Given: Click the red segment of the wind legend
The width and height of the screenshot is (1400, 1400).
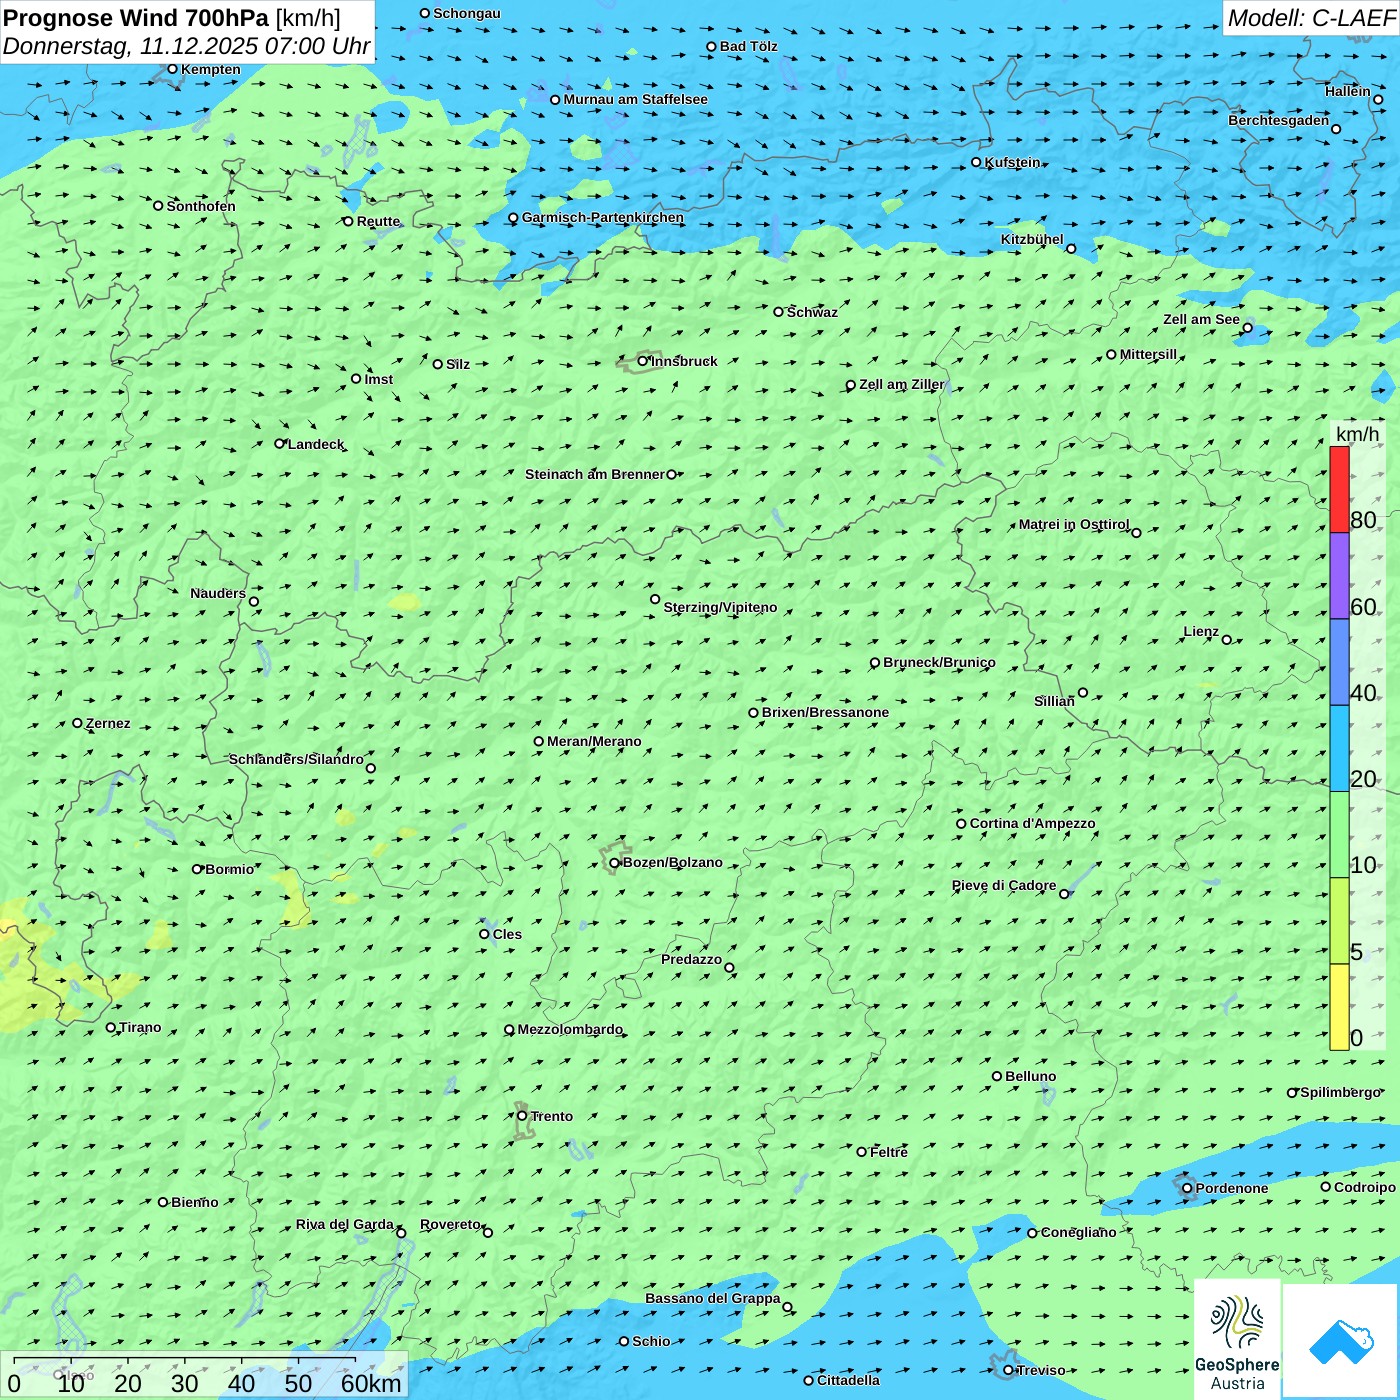Looking at the screenshot, I should 1339,489.
